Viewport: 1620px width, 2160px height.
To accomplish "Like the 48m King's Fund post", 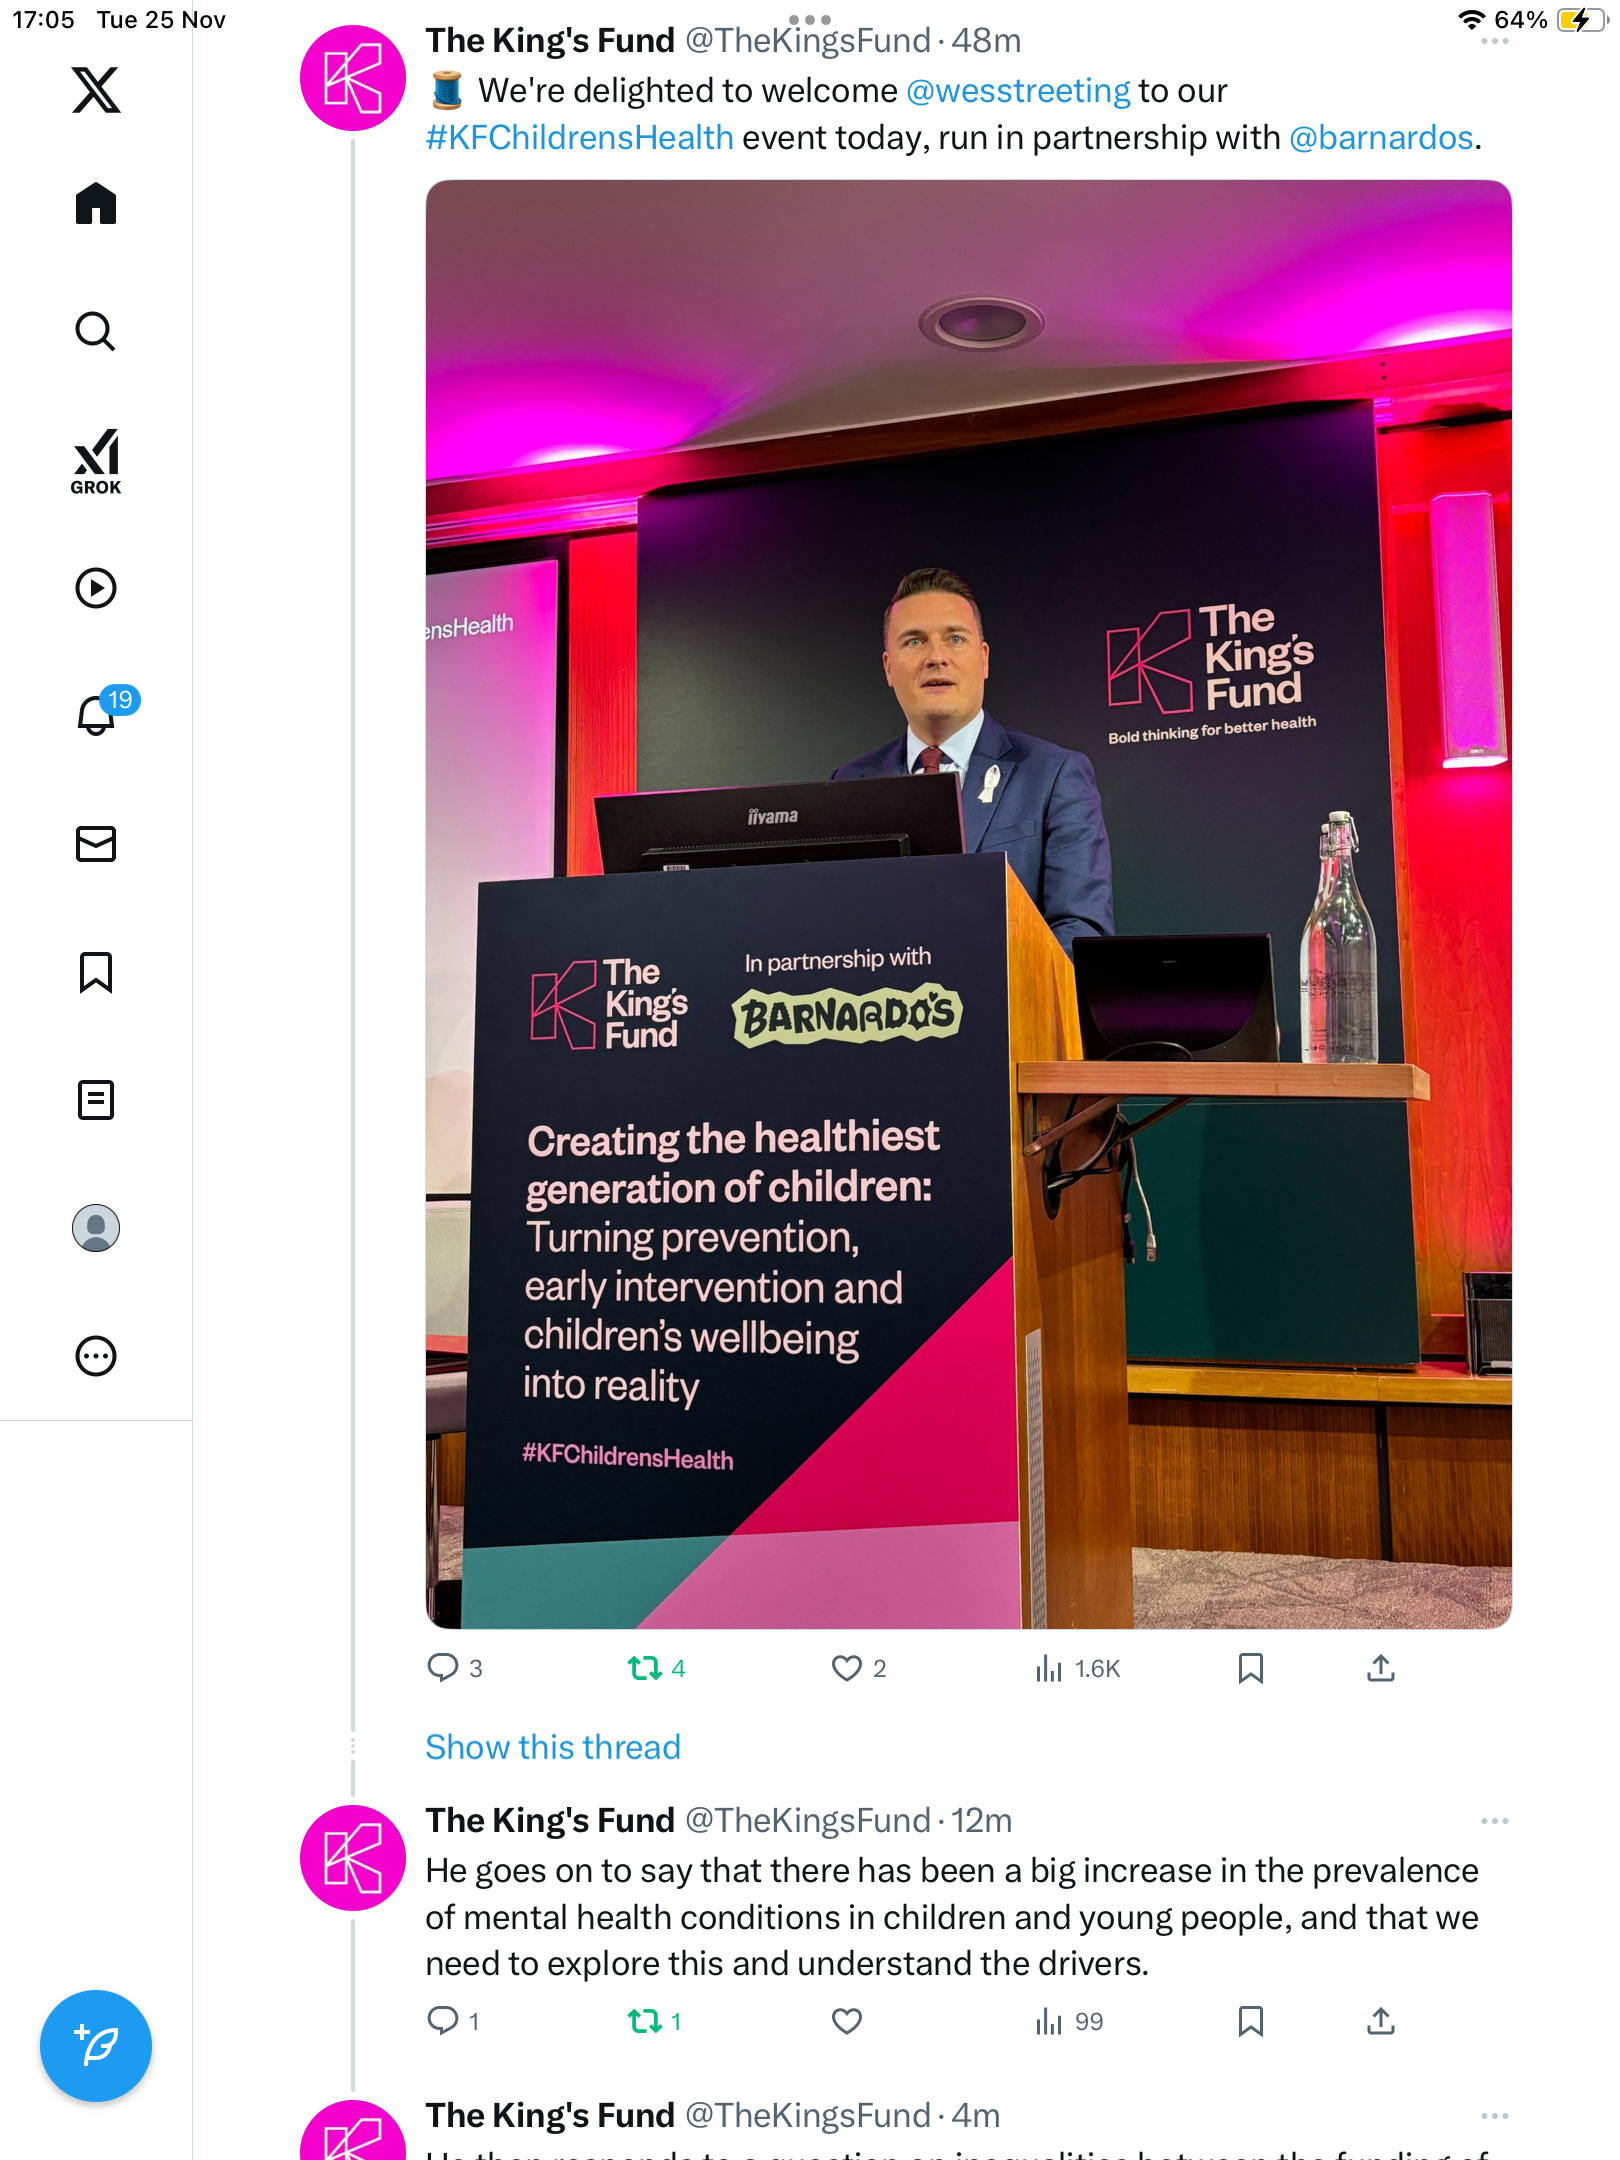I will click(x=847, y=1668).
